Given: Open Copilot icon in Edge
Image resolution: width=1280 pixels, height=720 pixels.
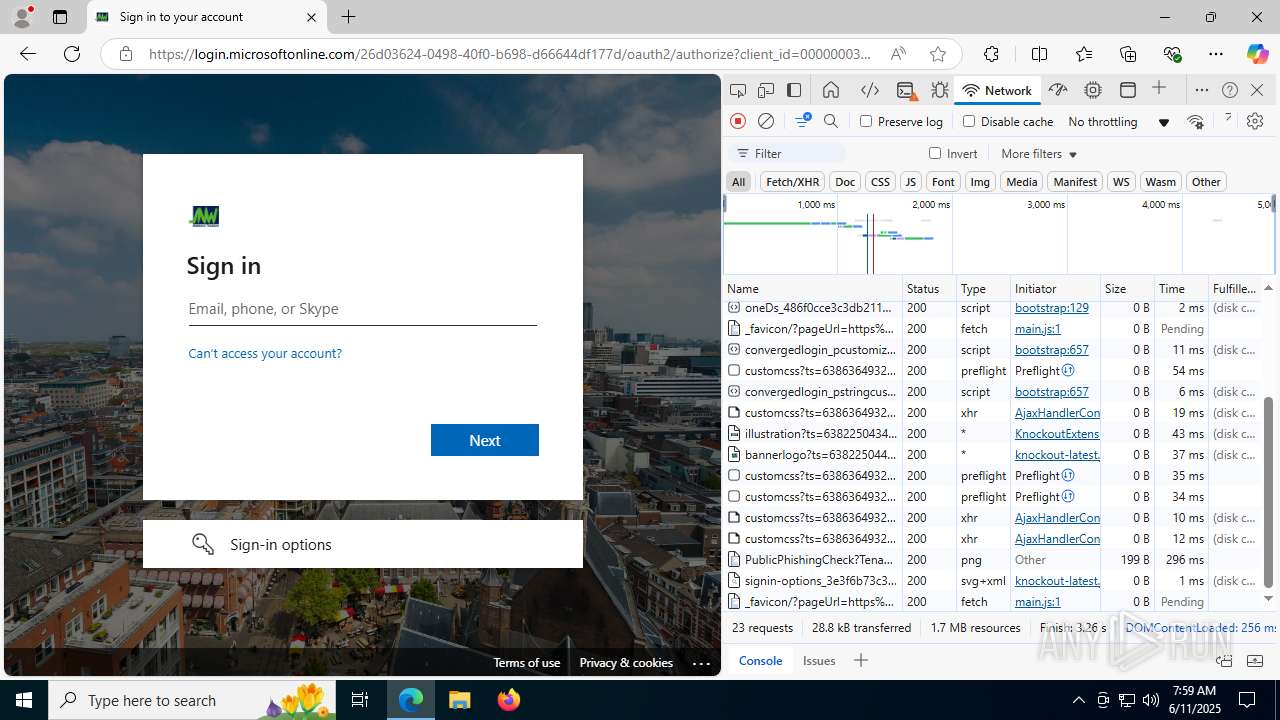Looking at the screenshot, I should (1257, 54).
